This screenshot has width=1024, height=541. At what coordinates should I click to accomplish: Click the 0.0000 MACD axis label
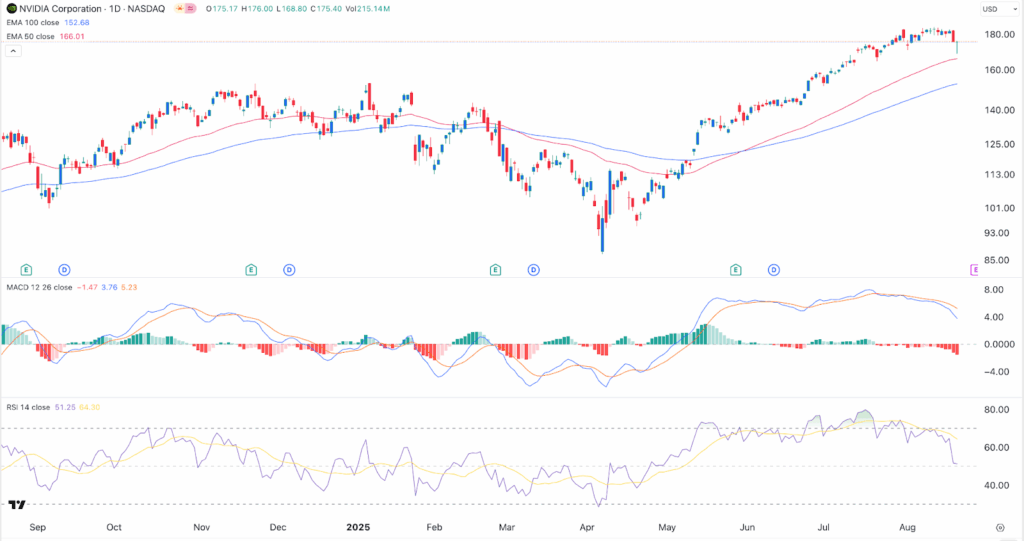999,344
